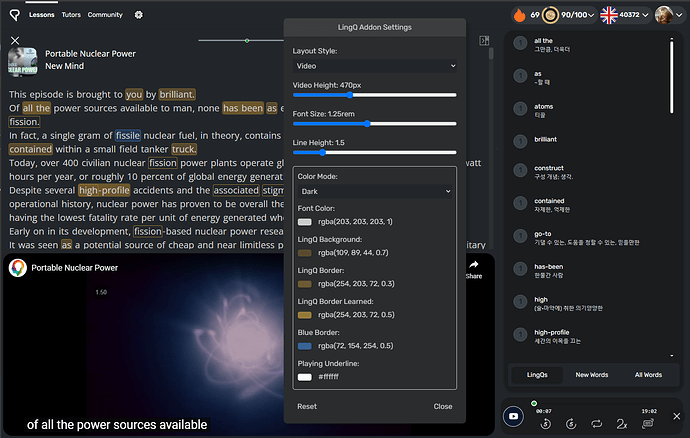Open the Playing Underline color swatch
The height and width of the screenshot is (438, 690).
point(305,377)
